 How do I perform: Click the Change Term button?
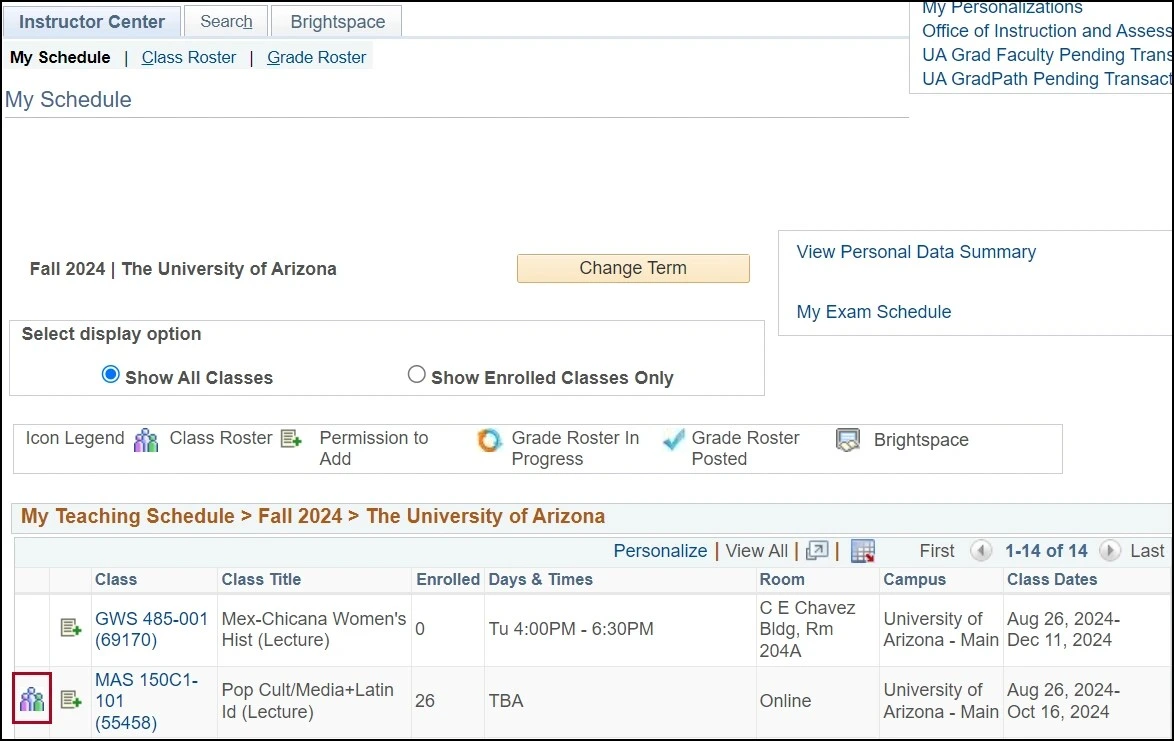pyautogui.click(x=633, y=268)
